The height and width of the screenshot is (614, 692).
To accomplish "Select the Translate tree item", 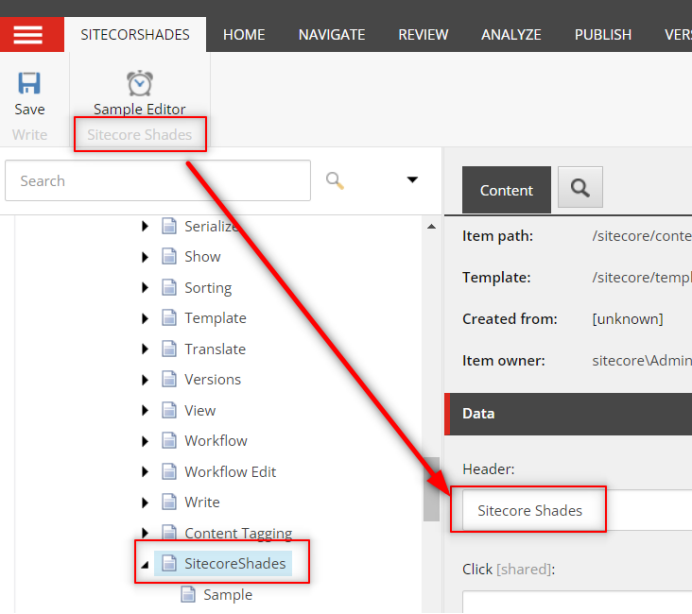I will click(x=215, y=349).
